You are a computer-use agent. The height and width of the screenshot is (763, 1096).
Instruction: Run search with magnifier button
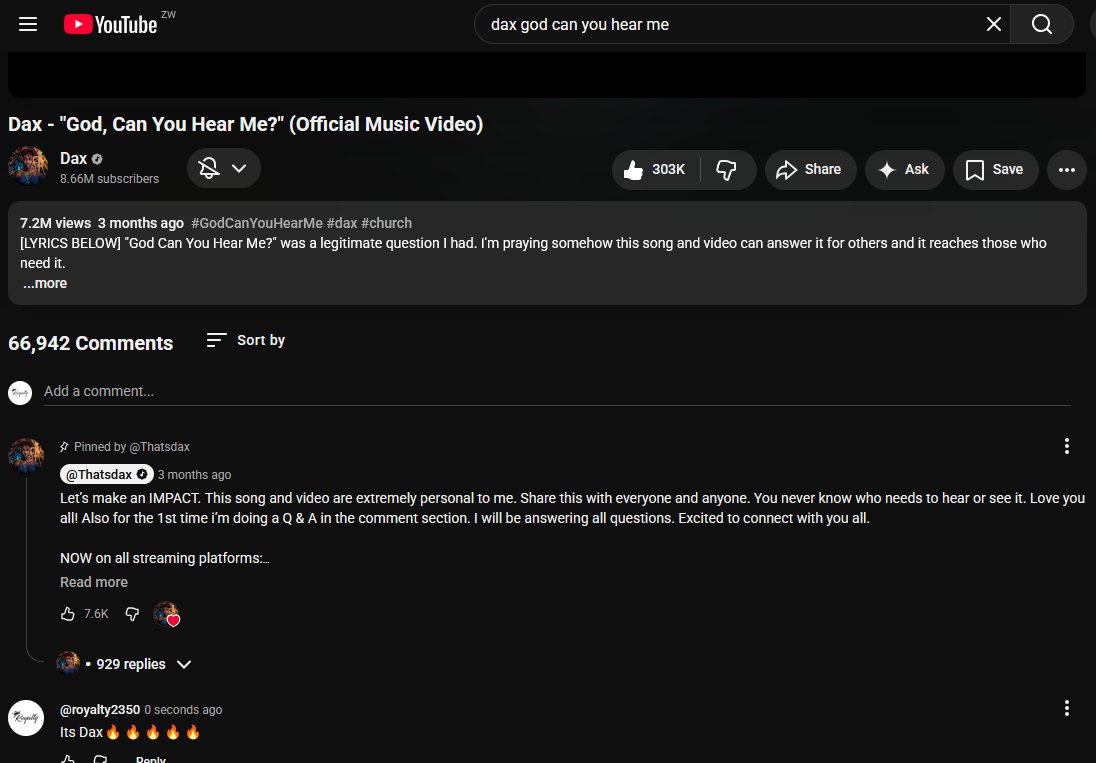[1041, 24]
